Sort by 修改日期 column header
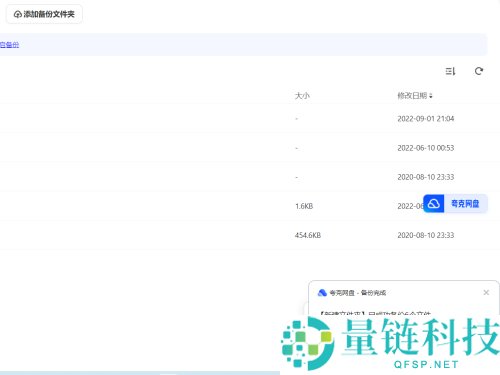Viewport: 500px width, 375px height. [415, 96]
